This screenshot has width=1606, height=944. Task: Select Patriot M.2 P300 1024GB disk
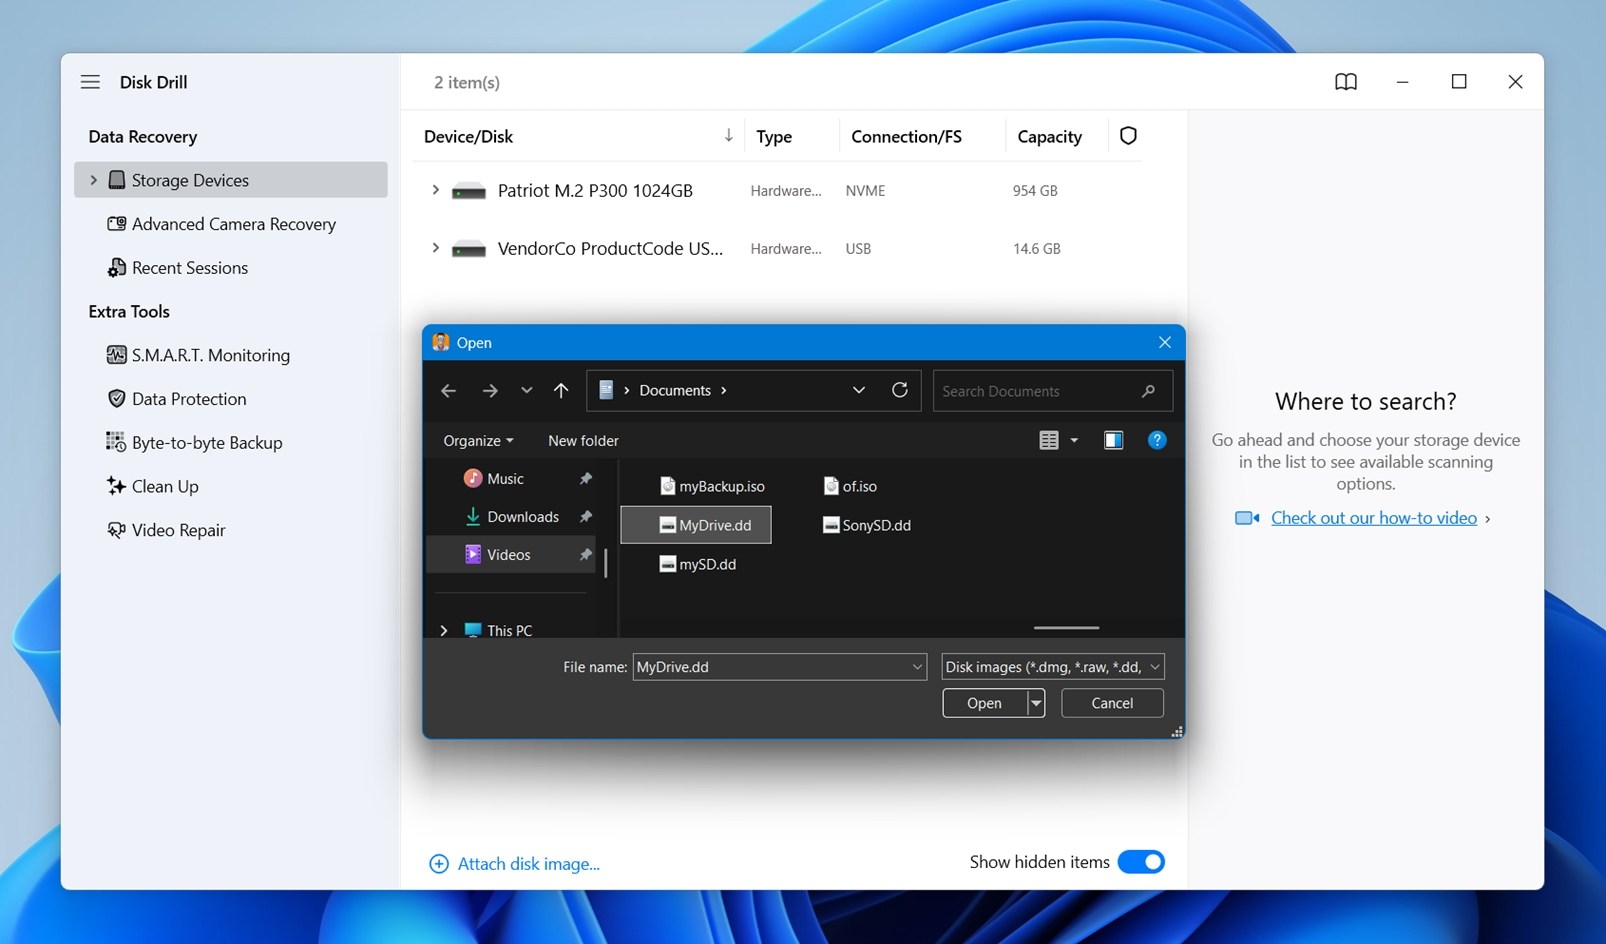click(595, 190)
